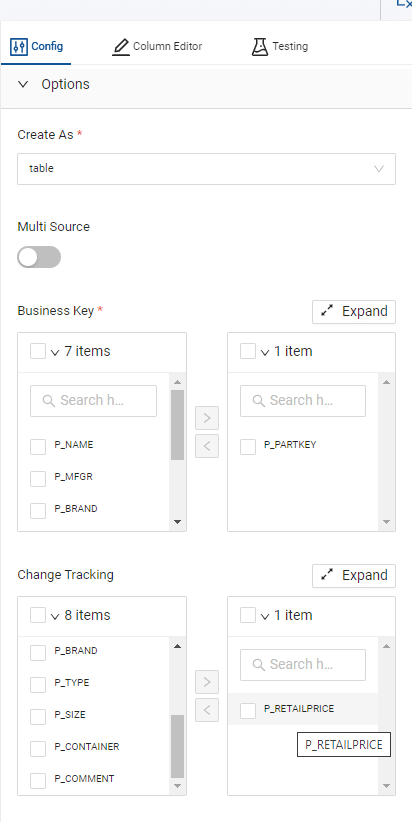Check P_RETAILPRICE in Change Tracking
Viewport: 412px width, 822px height.
tap(248, 711)
